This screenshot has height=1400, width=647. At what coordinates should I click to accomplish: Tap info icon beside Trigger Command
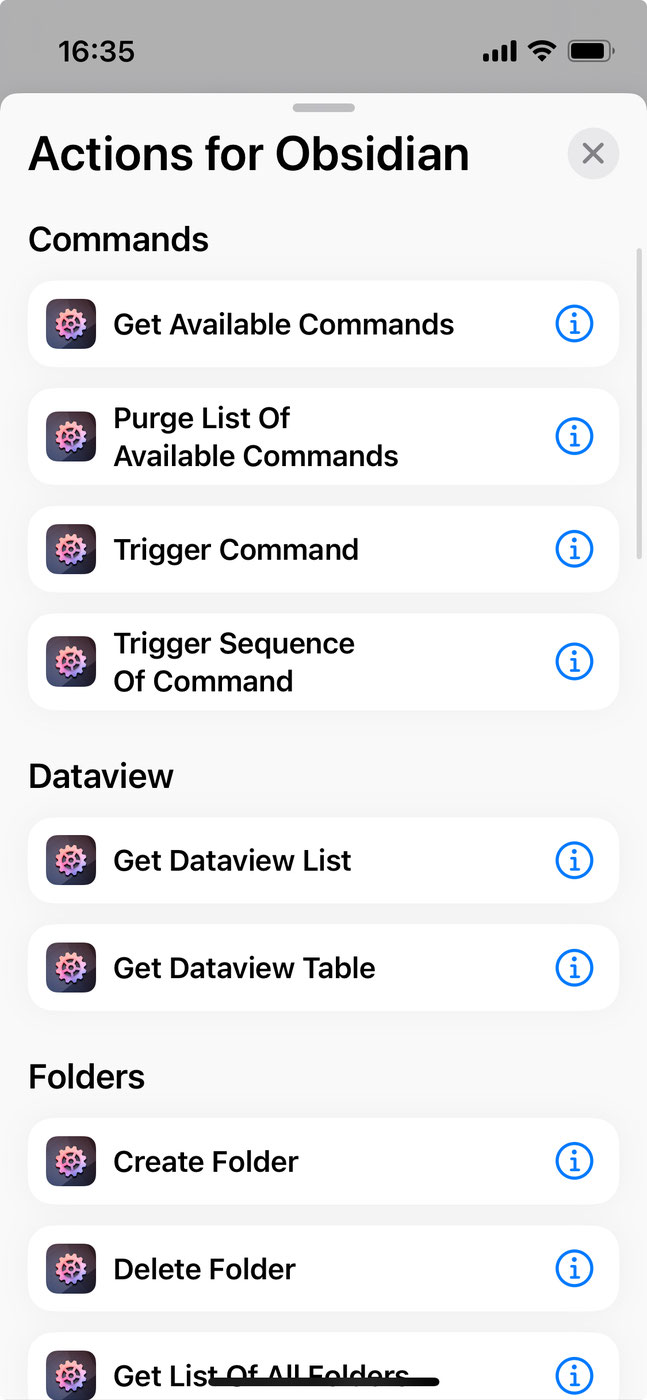574,549
